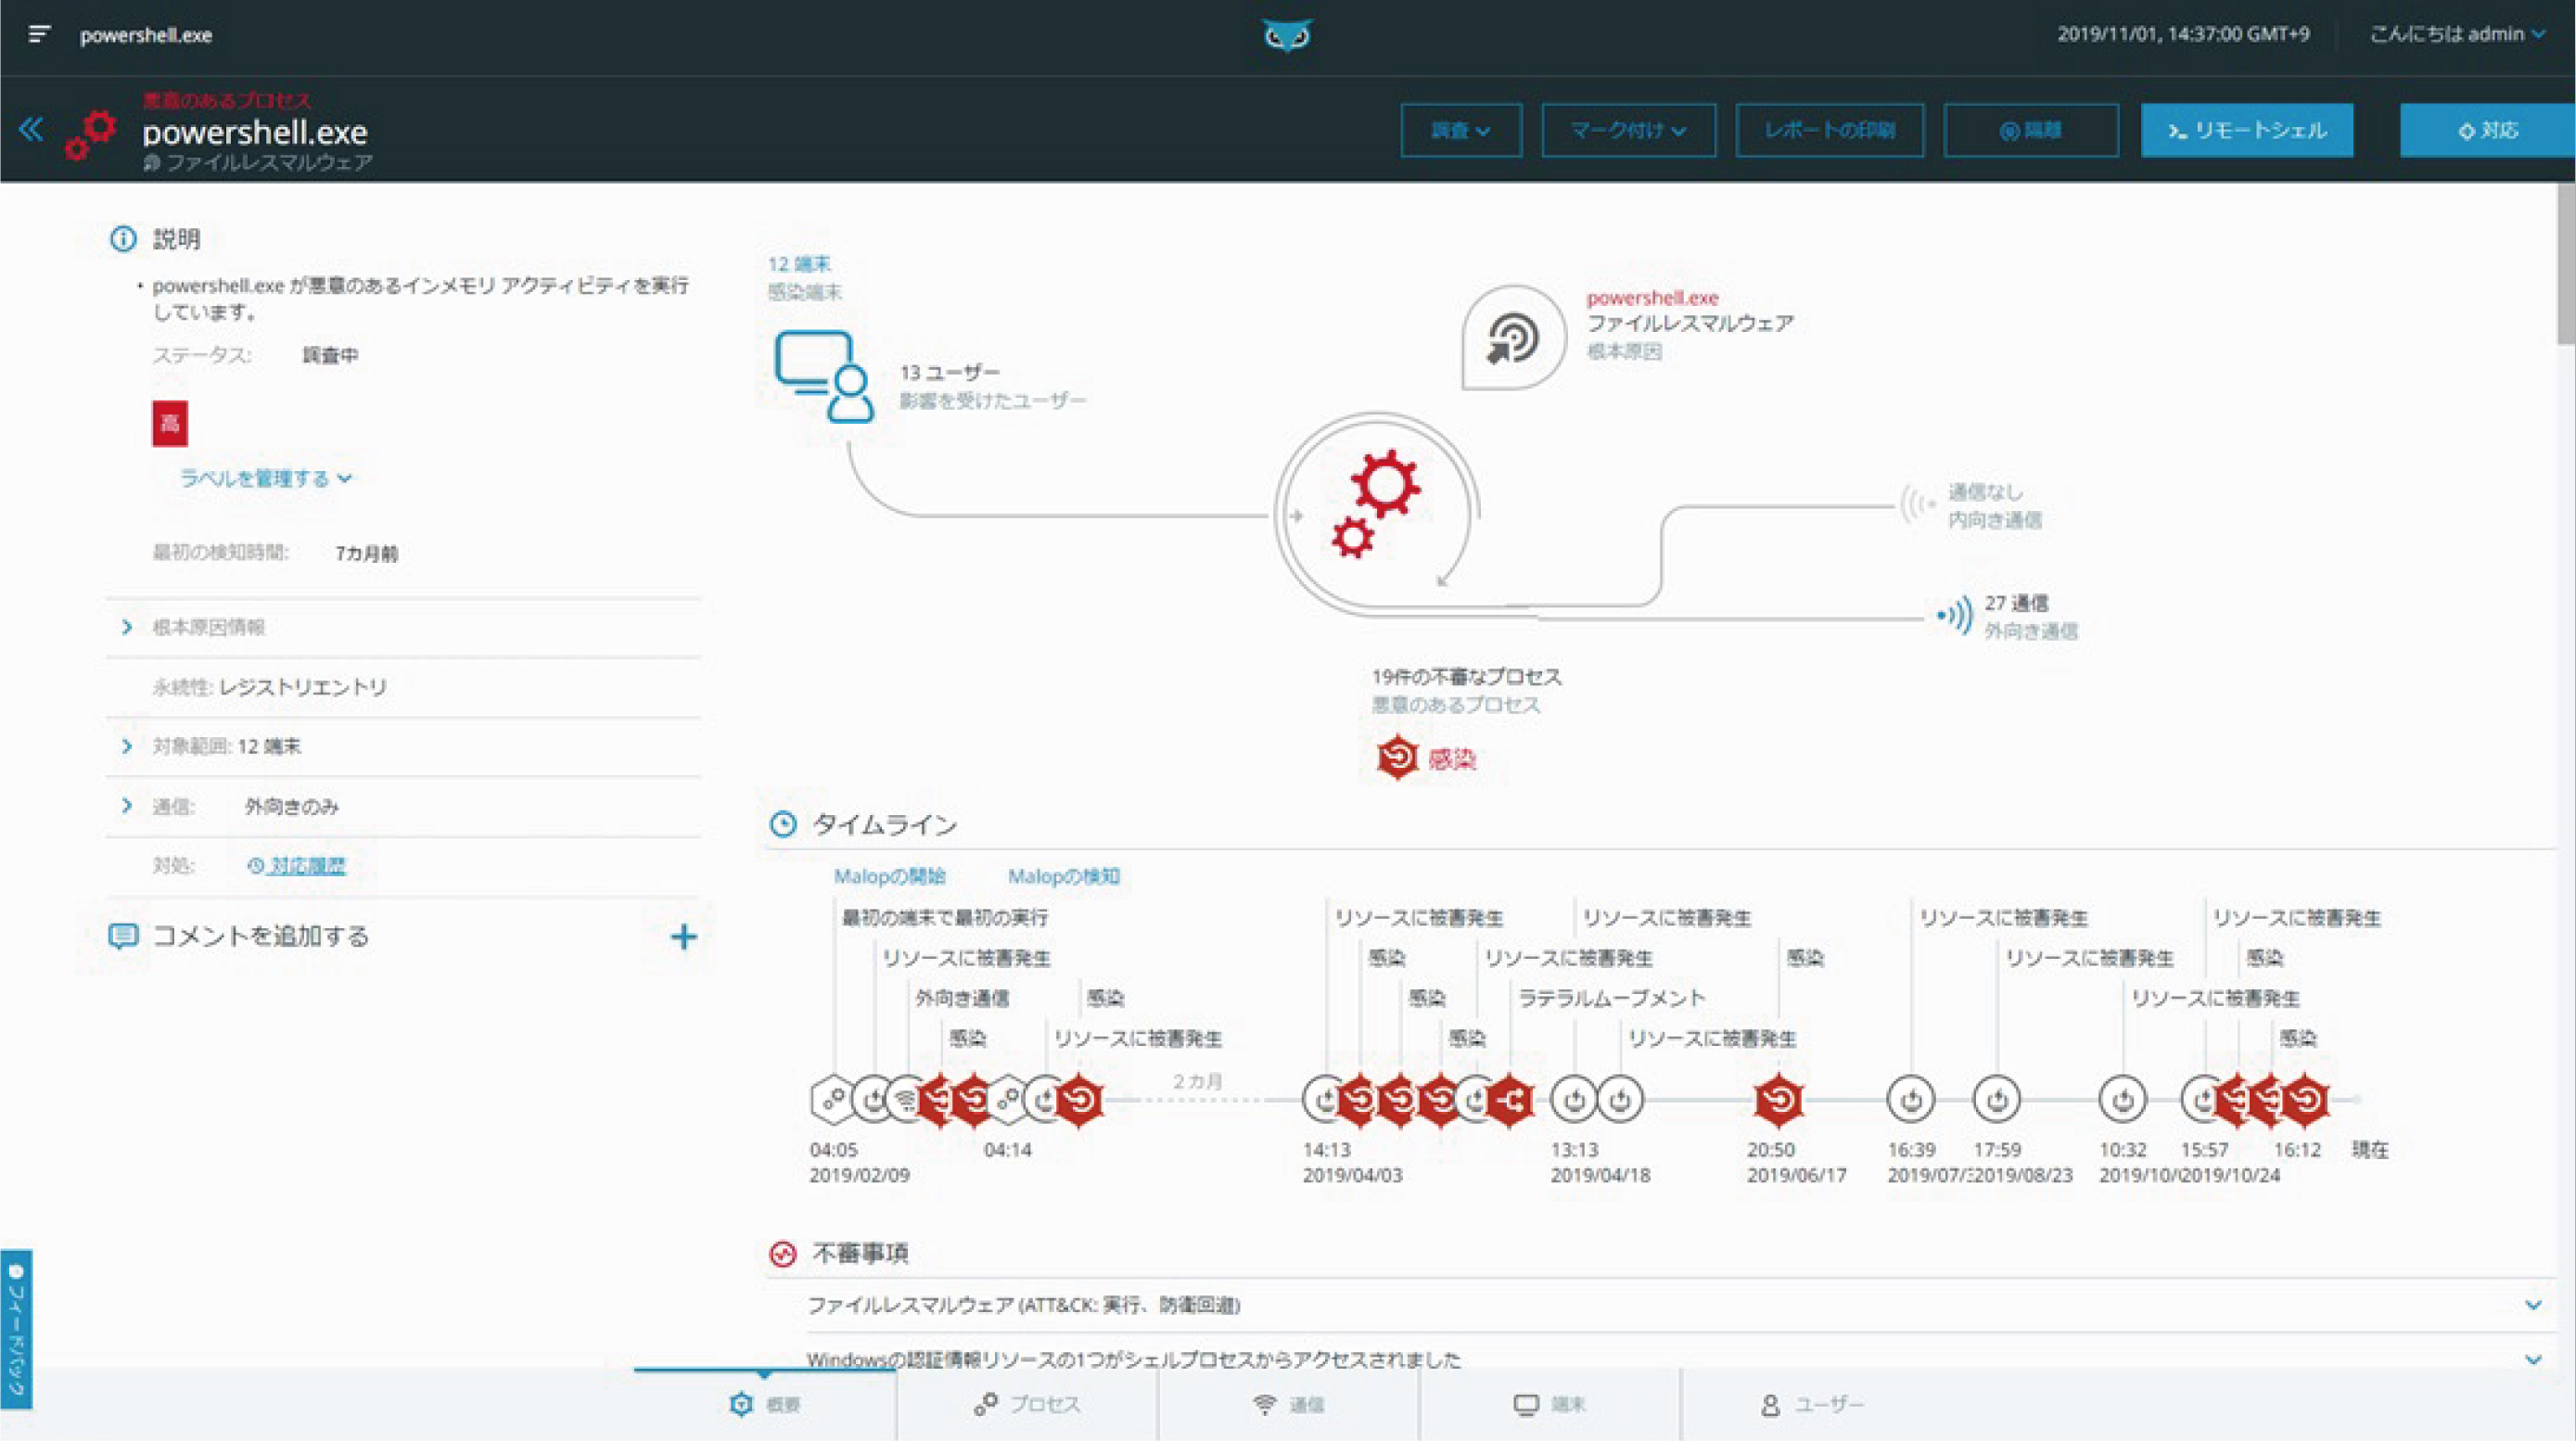This screenshot has height=1441, width=2576.
Task: Go back using the double-chevron arrow
Action: tap(31, 129)
